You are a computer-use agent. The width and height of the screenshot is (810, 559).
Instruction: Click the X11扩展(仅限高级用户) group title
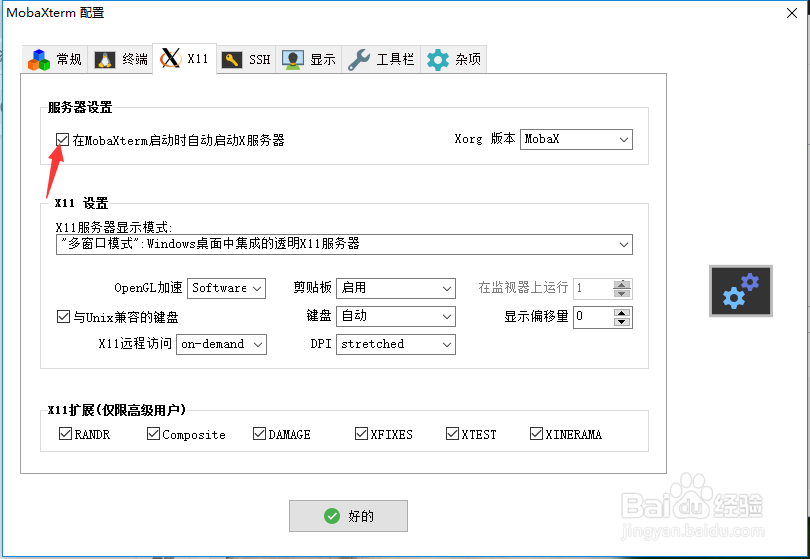(x=117, y=410)
